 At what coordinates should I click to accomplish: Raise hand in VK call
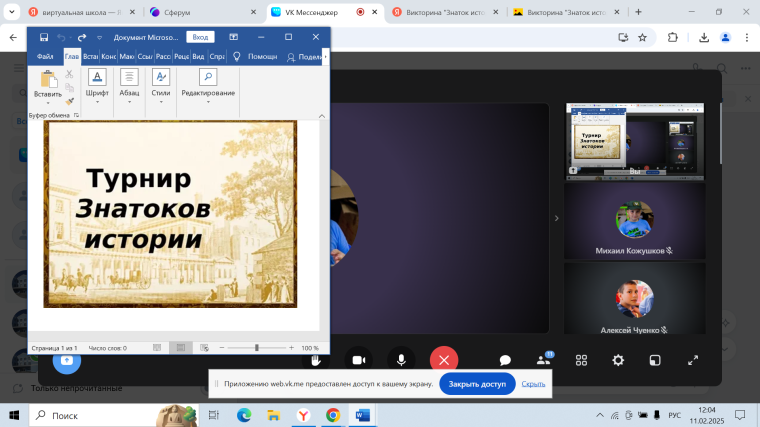tap(316, 361)
